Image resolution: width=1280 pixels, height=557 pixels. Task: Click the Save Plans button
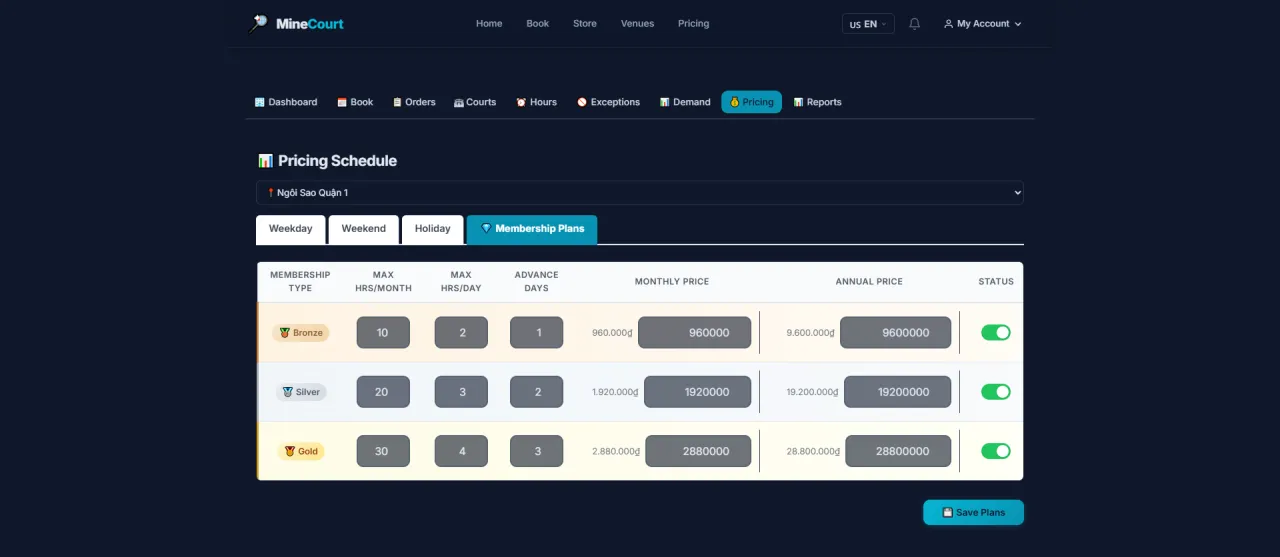[x=973, y=512]
